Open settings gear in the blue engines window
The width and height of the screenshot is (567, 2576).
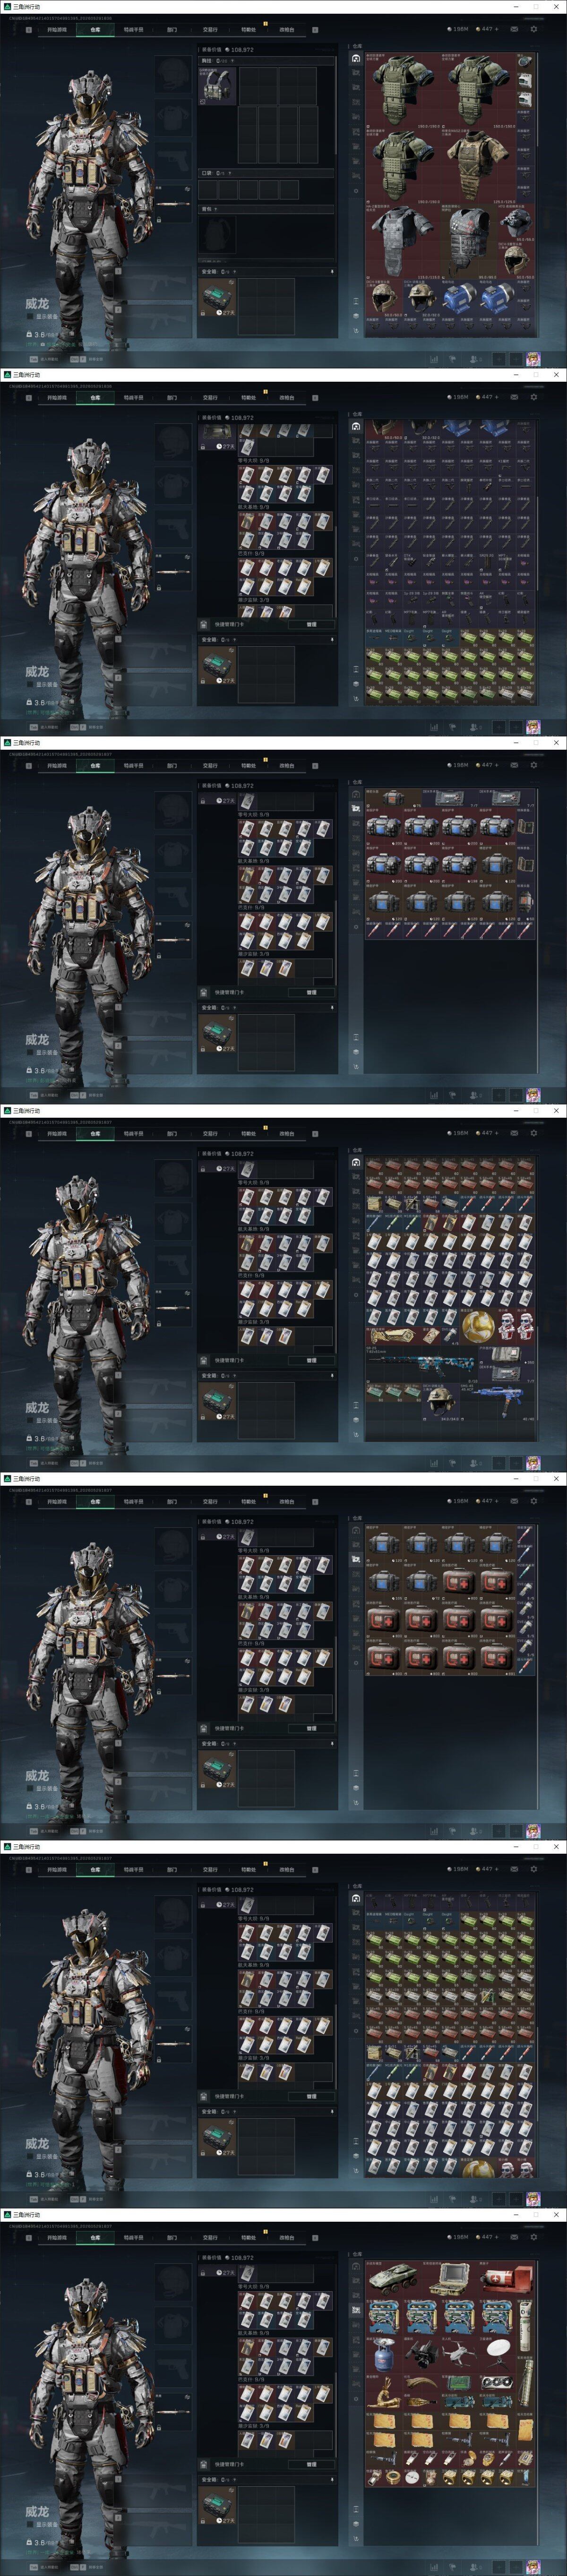(534, 765)
